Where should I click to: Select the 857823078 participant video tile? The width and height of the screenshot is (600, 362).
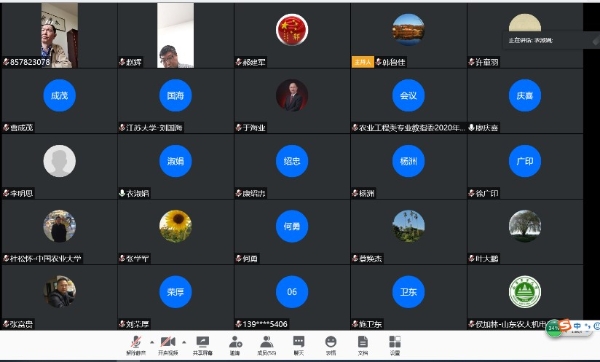coord(59,36)
